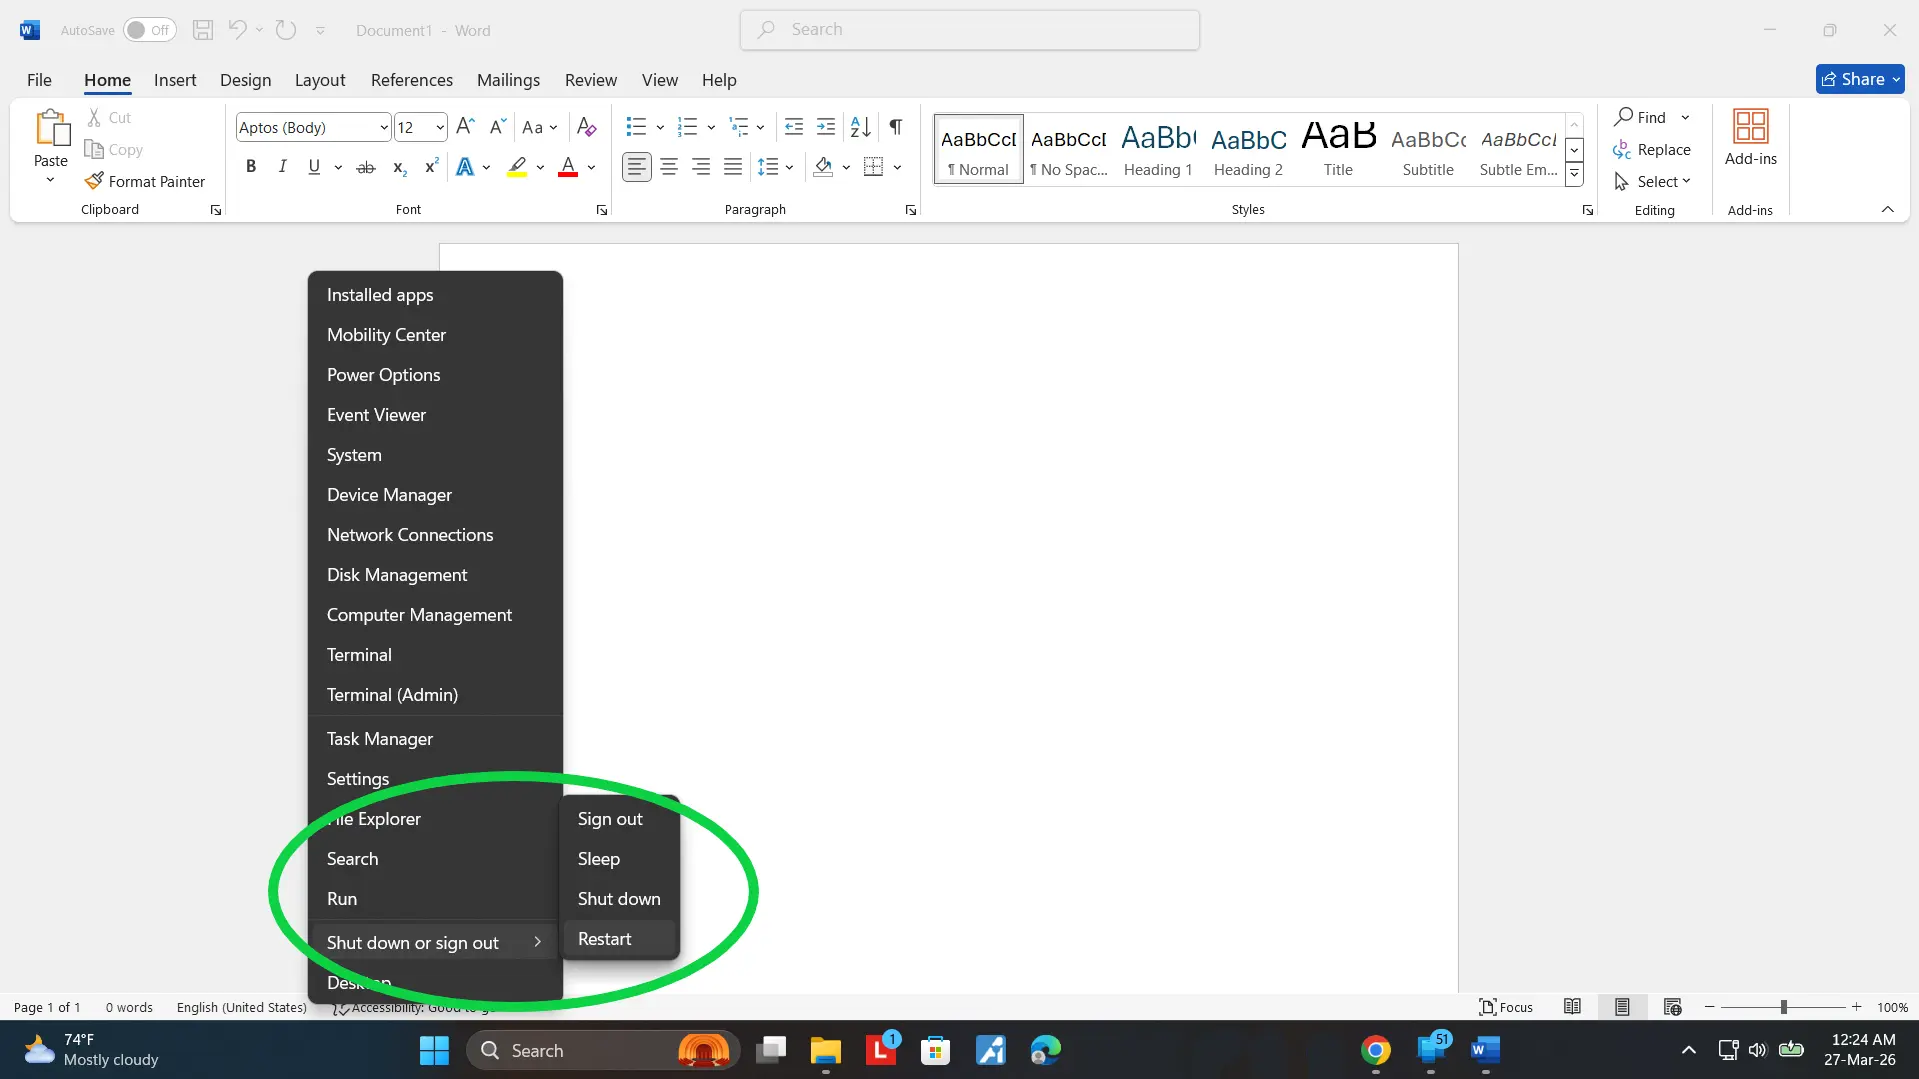Expand the Styles gallery more arrow
The height and width of the screenshot is (1079, 1919).
(x=1574, y=174)
